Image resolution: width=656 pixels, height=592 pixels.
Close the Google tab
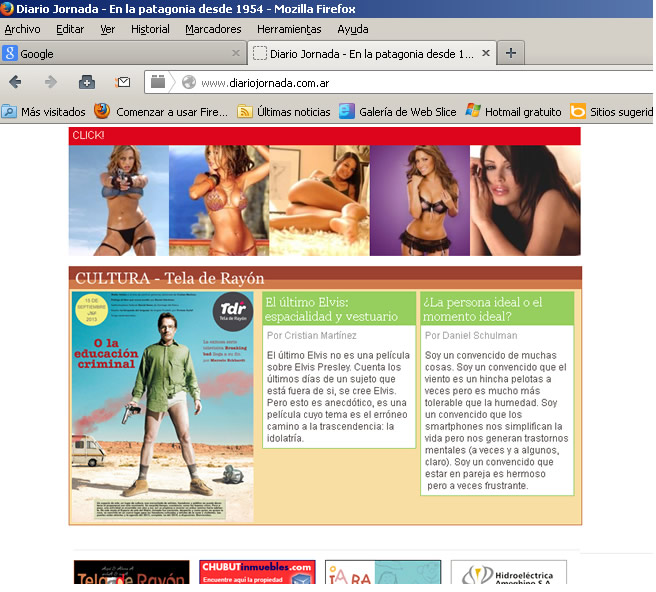(x=236, y=53)
